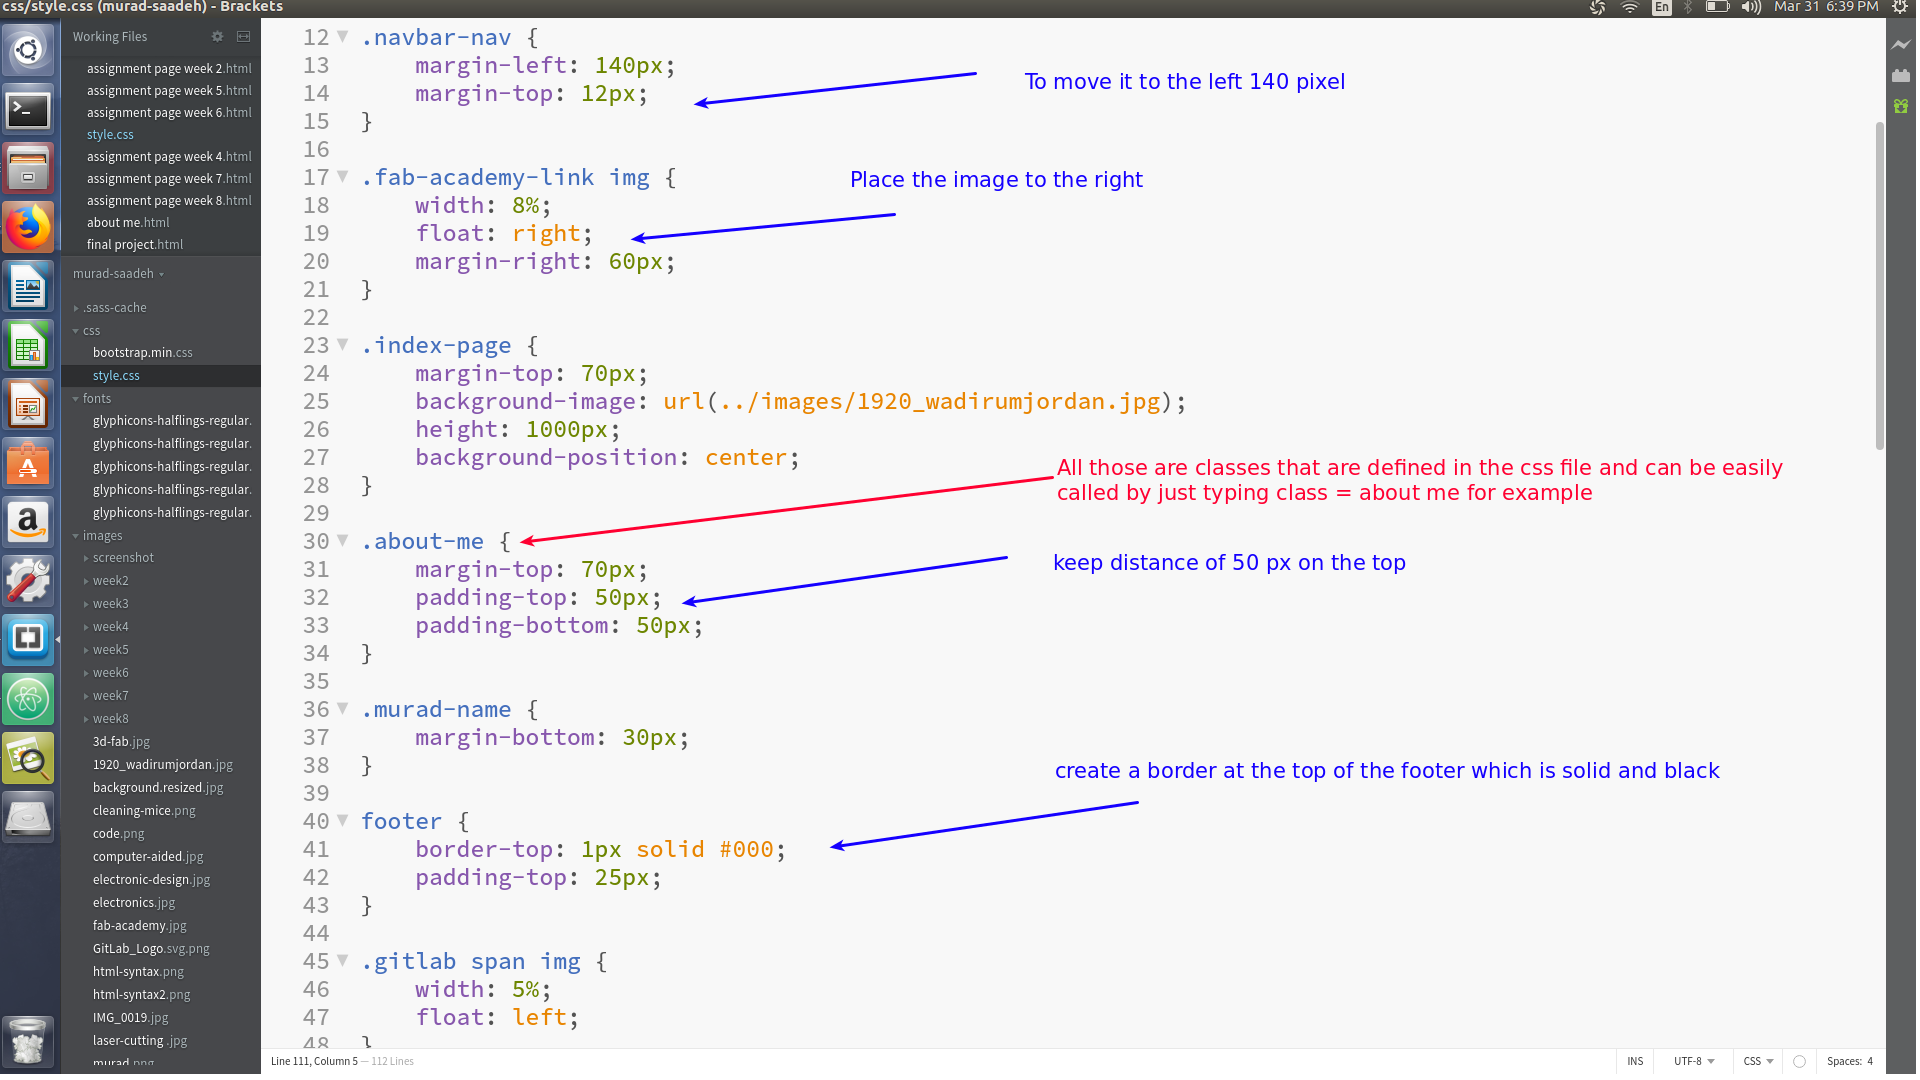
Task: Open the murad-saadeh project dropdown
Action: pyautogui.click(x=118, y=274)
